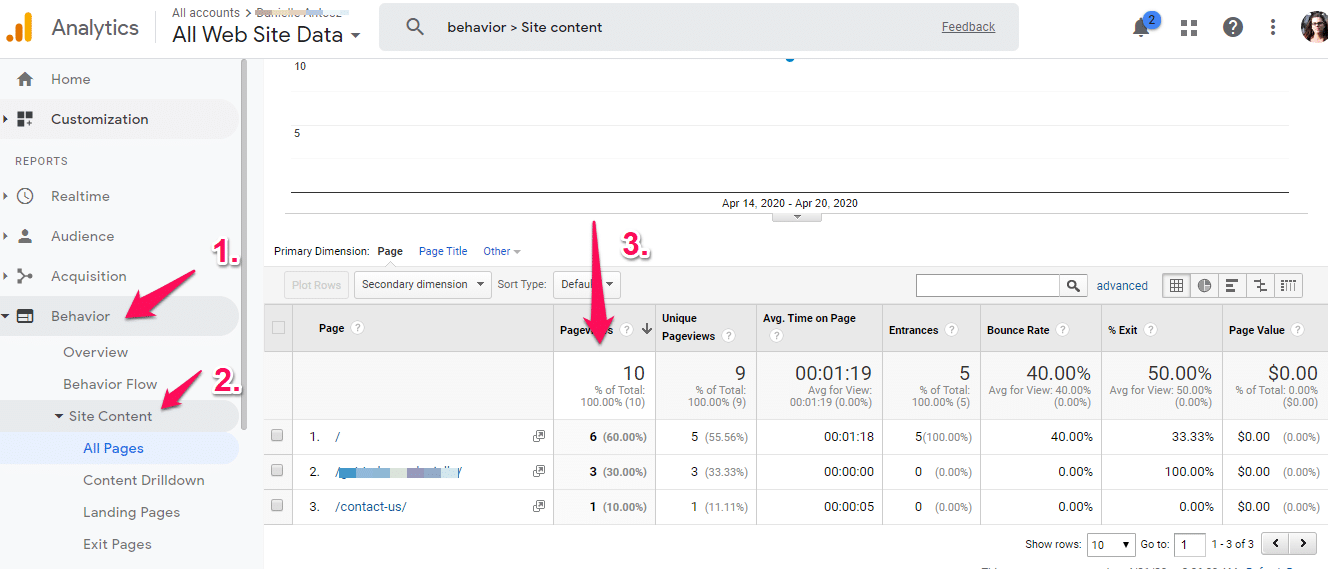Toggle the select-all checkbox in table header
Viewport: 1328px width, 569px height.
[278, 328]
